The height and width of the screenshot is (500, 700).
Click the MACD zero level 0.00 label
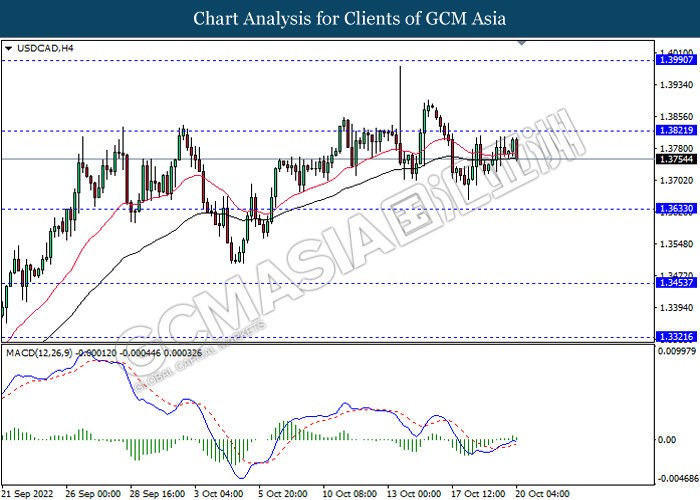(x=667, y=440)
